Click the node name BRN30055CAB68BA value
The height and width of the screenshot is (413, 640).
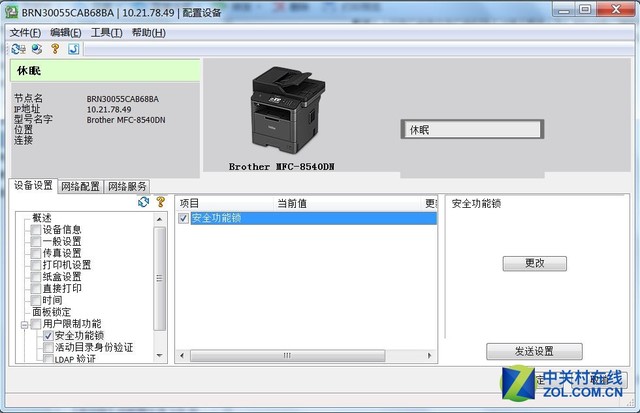122,99
